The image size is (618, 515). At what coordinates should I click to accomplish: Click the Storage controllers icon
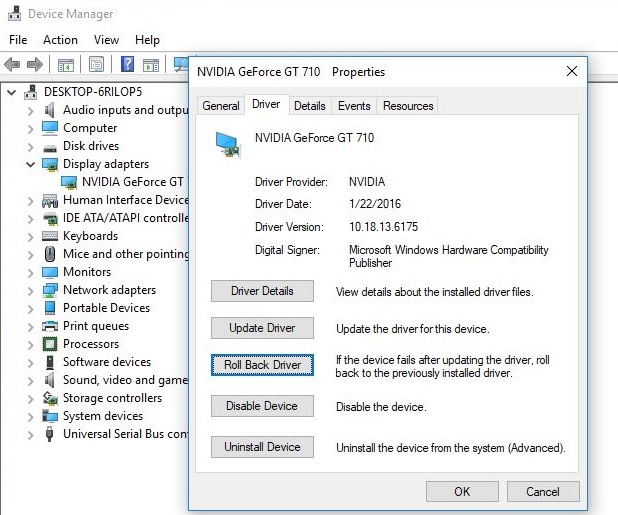50,398
